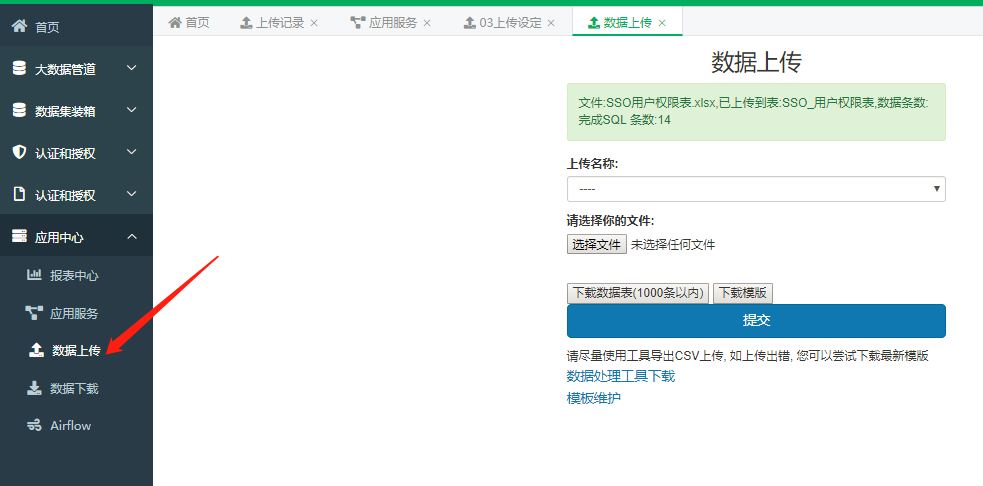Expand the shield 认证和授权 menu chevron
This screenshot has height=486, width=983.
pos(132,152)
